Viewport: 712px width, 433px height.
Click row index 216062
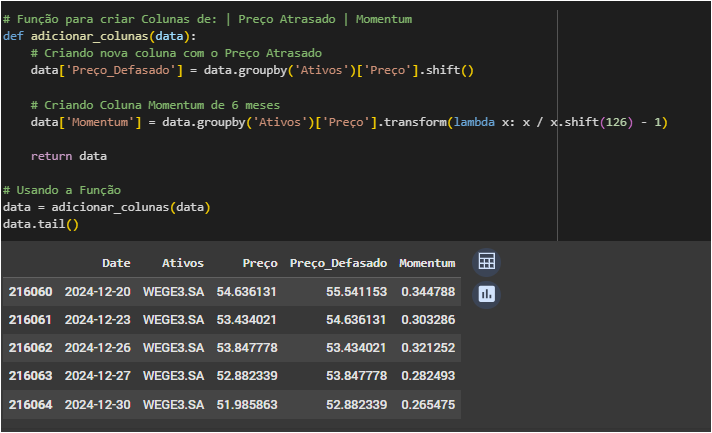30,348
